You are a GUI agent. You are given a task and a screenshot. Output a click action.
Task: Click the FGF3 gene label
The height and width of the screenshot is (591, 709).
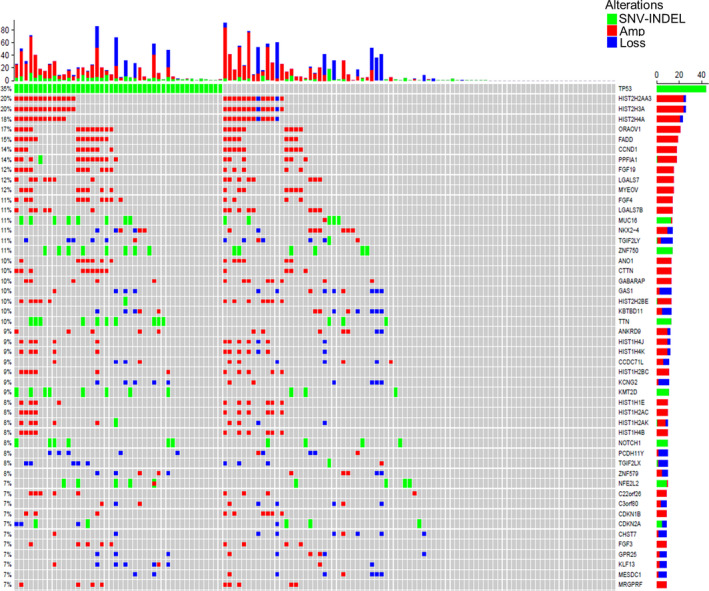tap(625, 544)
